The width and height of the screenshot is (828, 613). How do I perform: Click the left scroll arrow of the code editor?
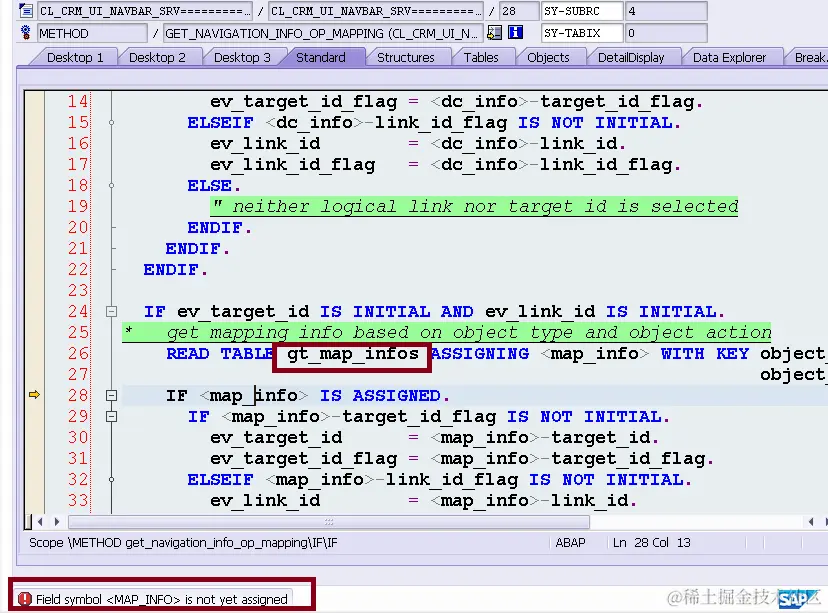[40, 522]
